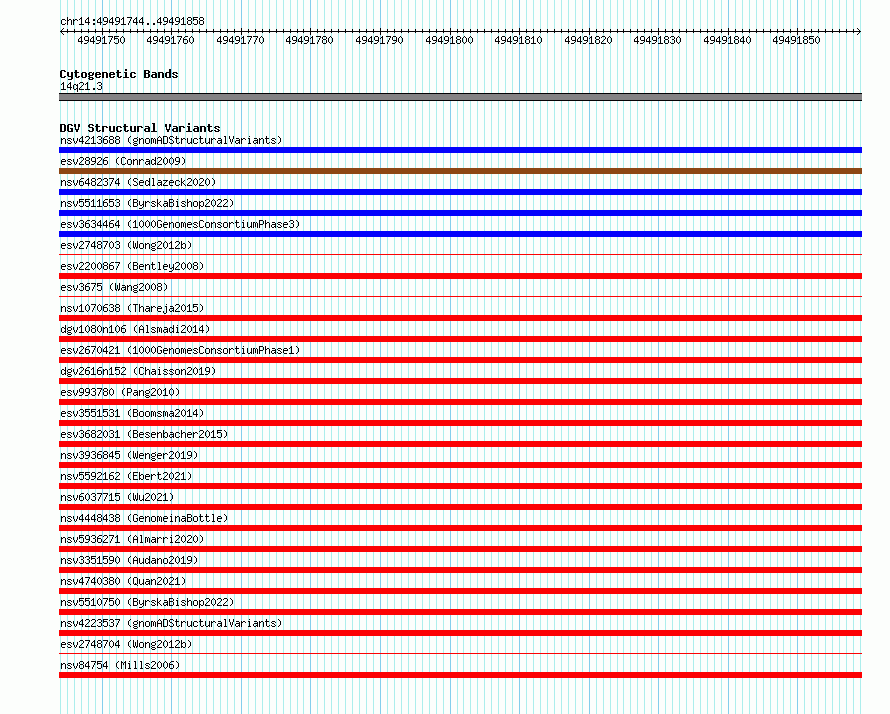Click the red bar under nsv84754

click(460, 675)
